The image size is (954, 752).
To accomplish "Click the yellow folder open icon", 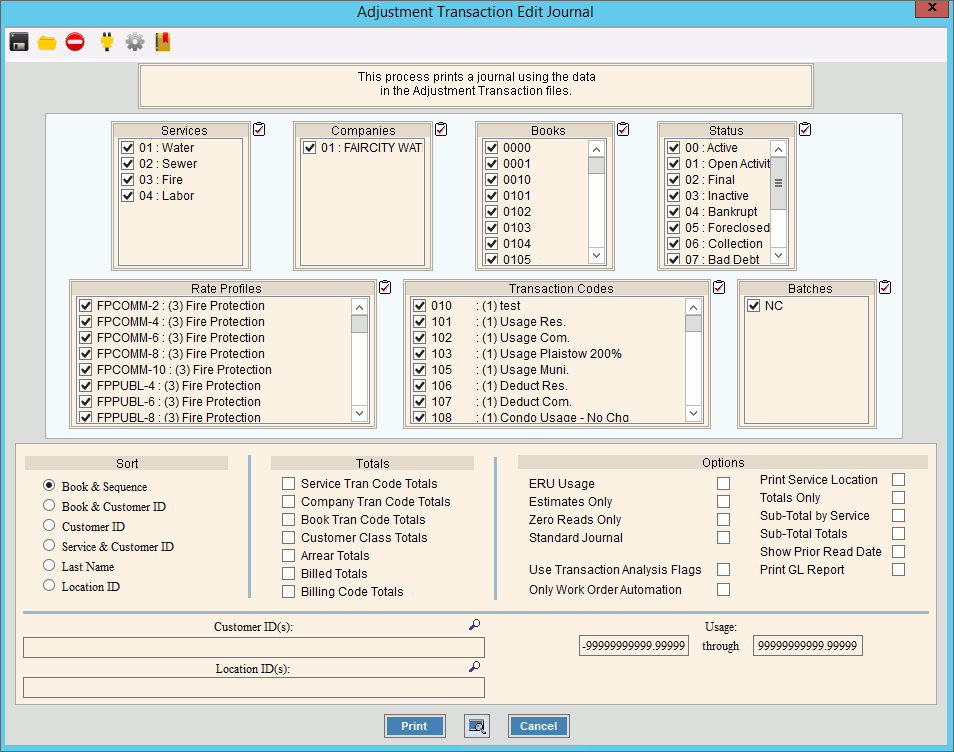I will 47,42.
